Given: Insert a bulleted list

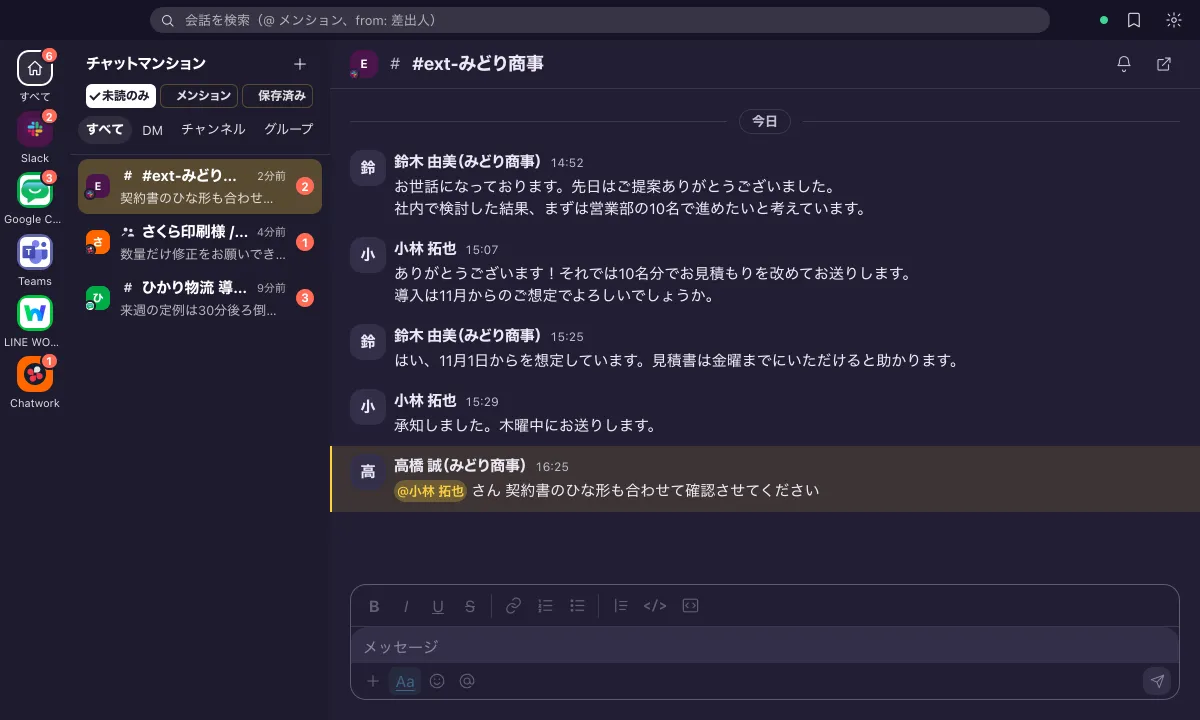Looking at the screenshot, I should pyautogui.click(x=577, y=606).
